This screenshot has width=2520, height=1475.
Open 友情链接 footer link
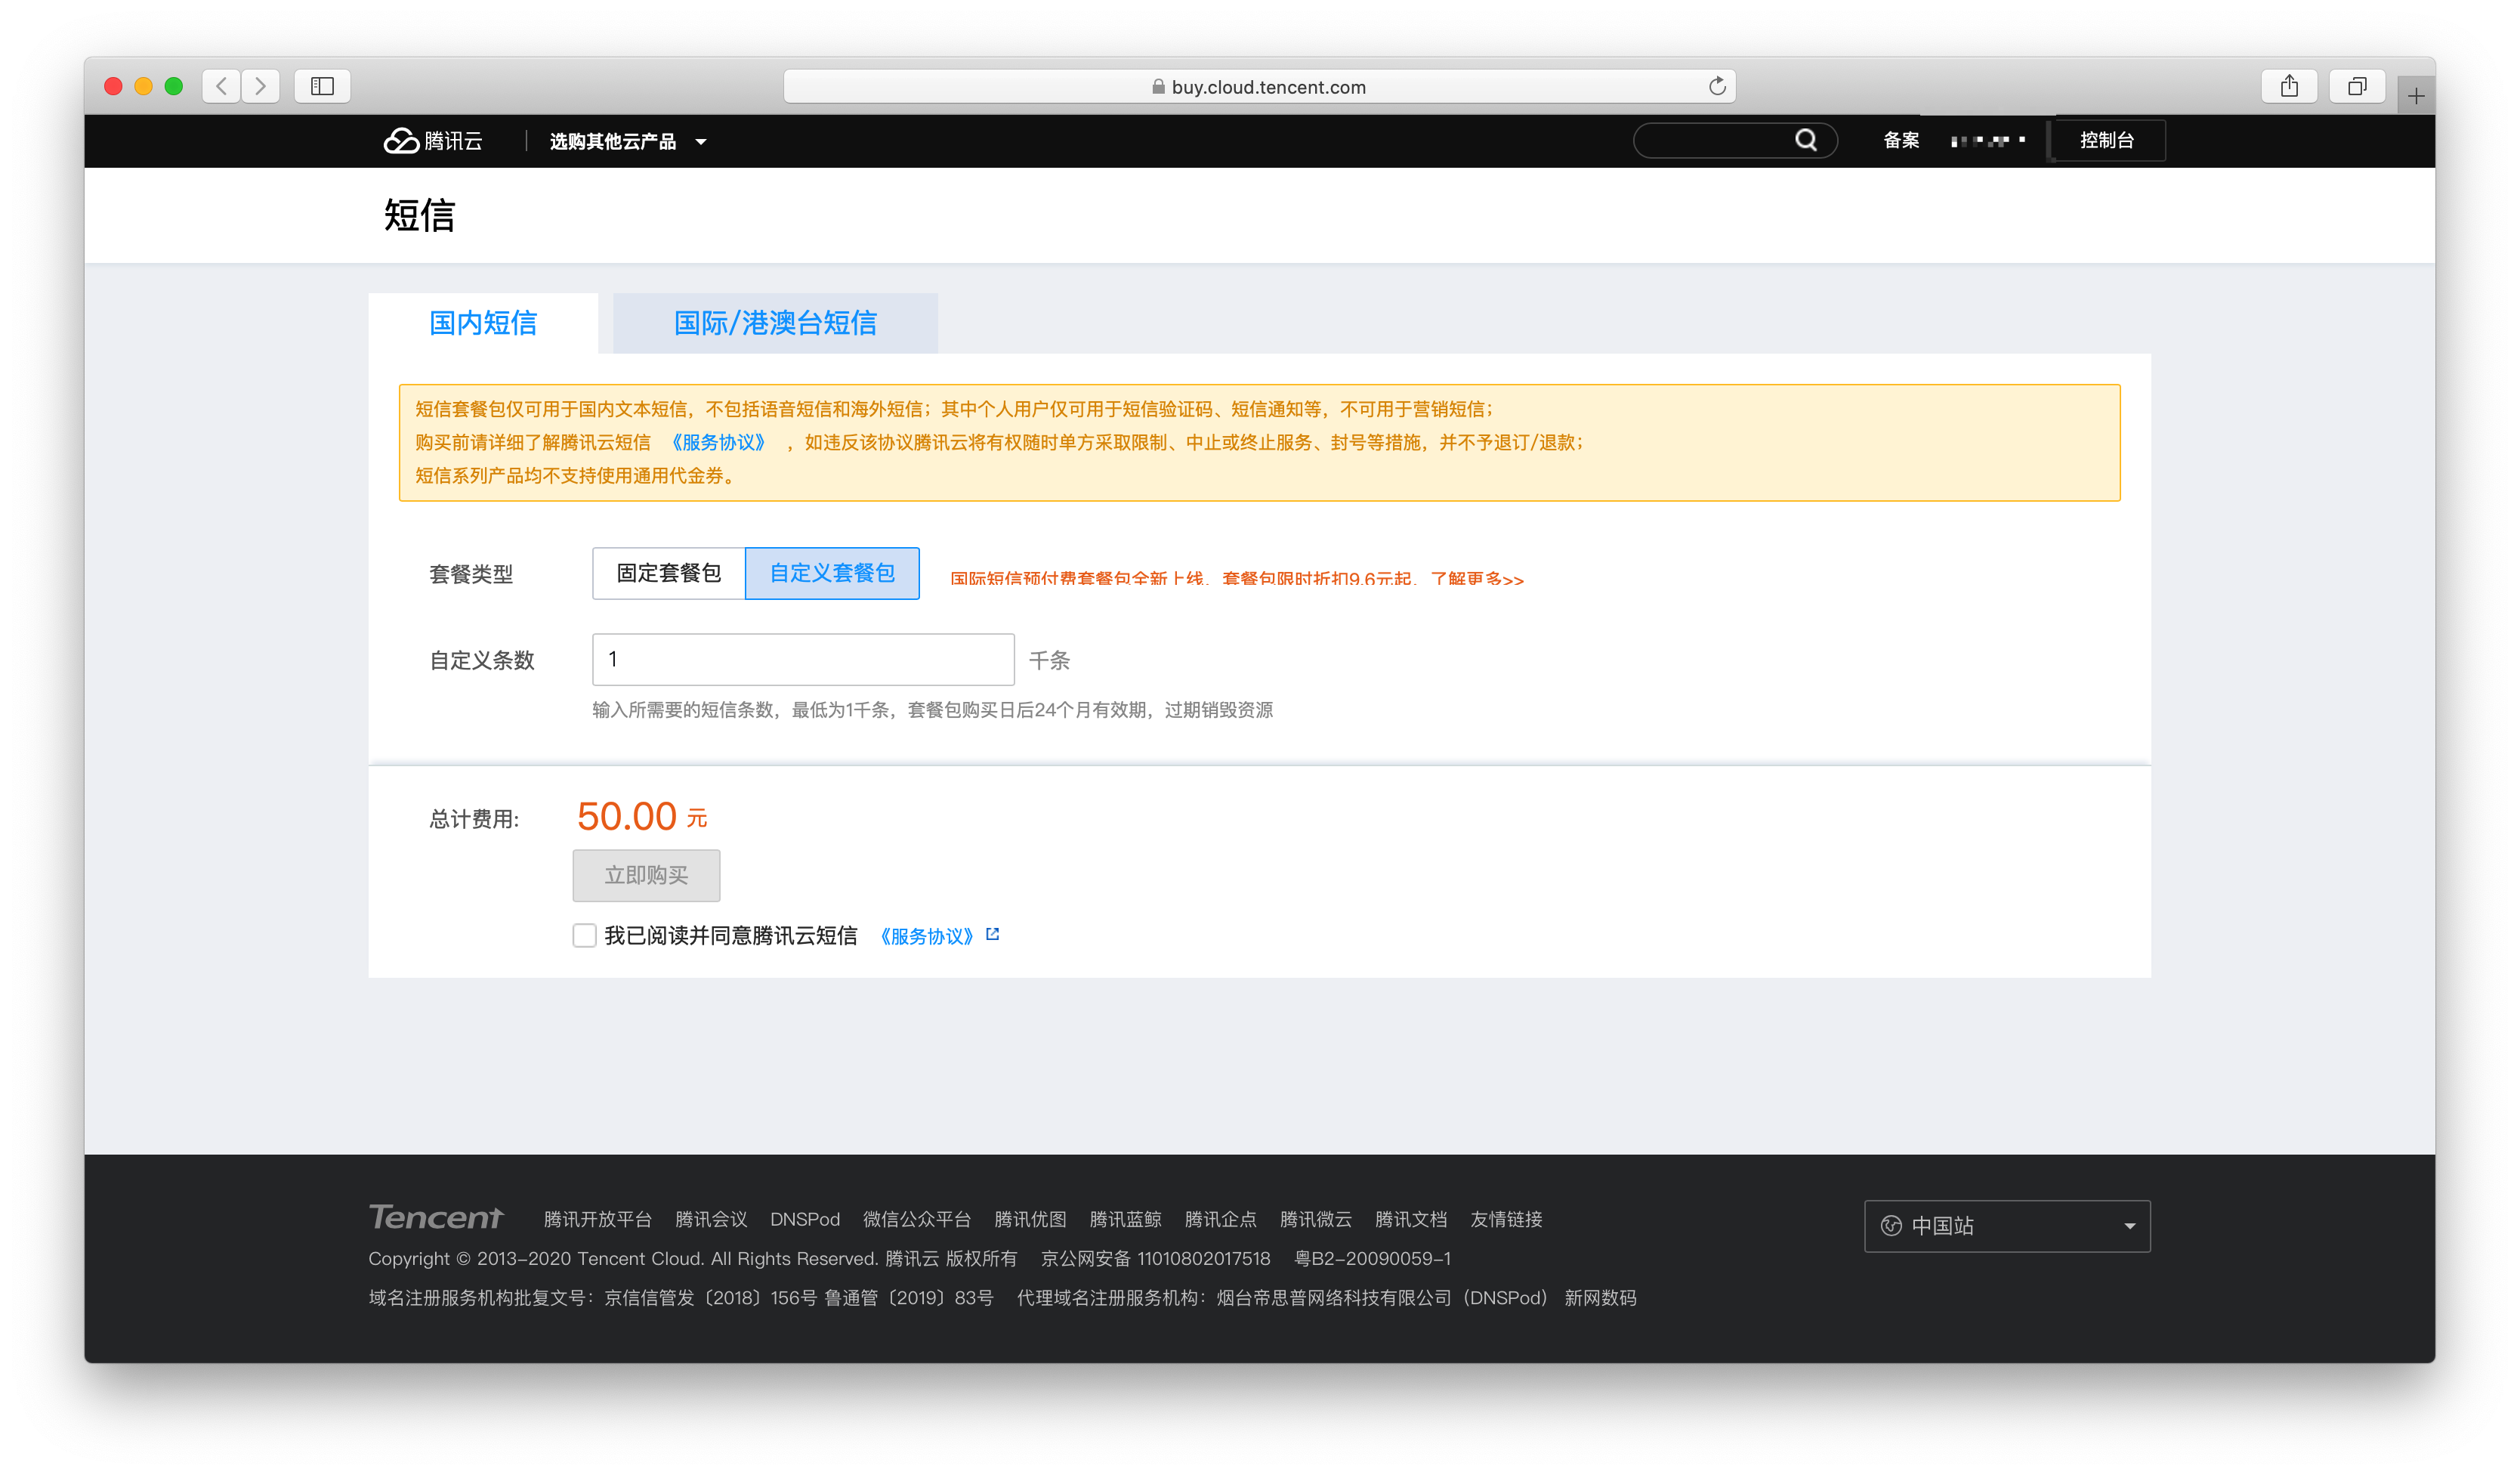1506,1219
